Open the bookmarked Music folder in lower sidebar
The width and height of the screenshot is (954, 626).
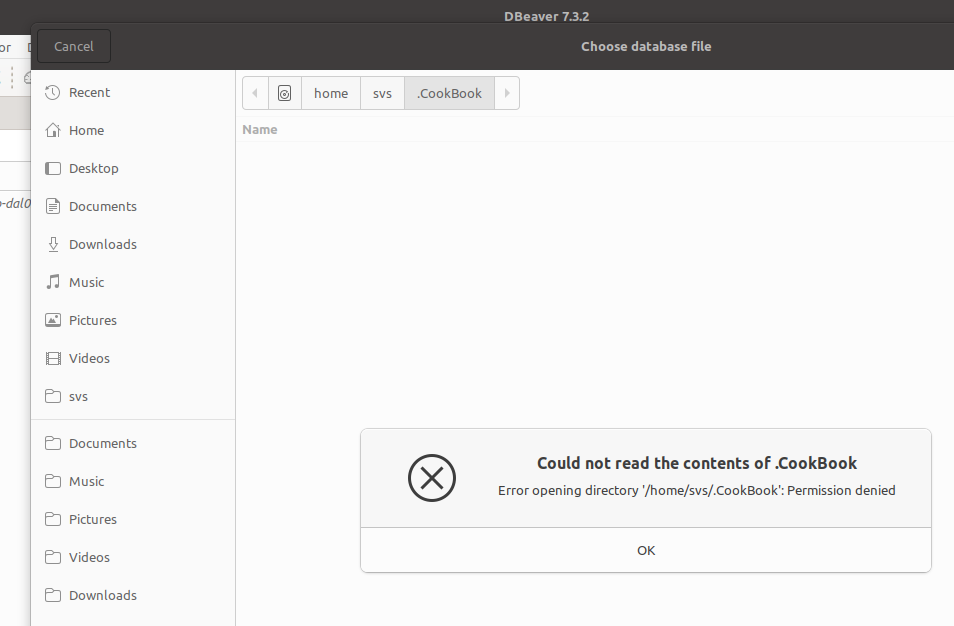(x=133, y=481)
